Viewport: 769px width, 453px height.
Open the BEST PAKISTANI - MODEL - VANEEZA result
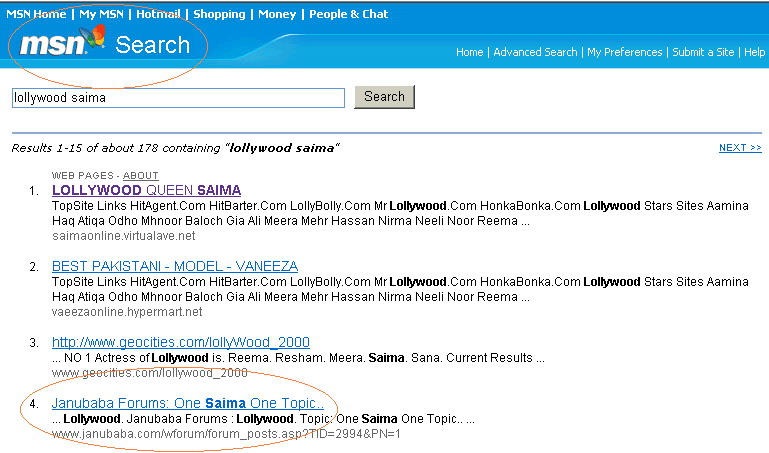coord(175,266)
